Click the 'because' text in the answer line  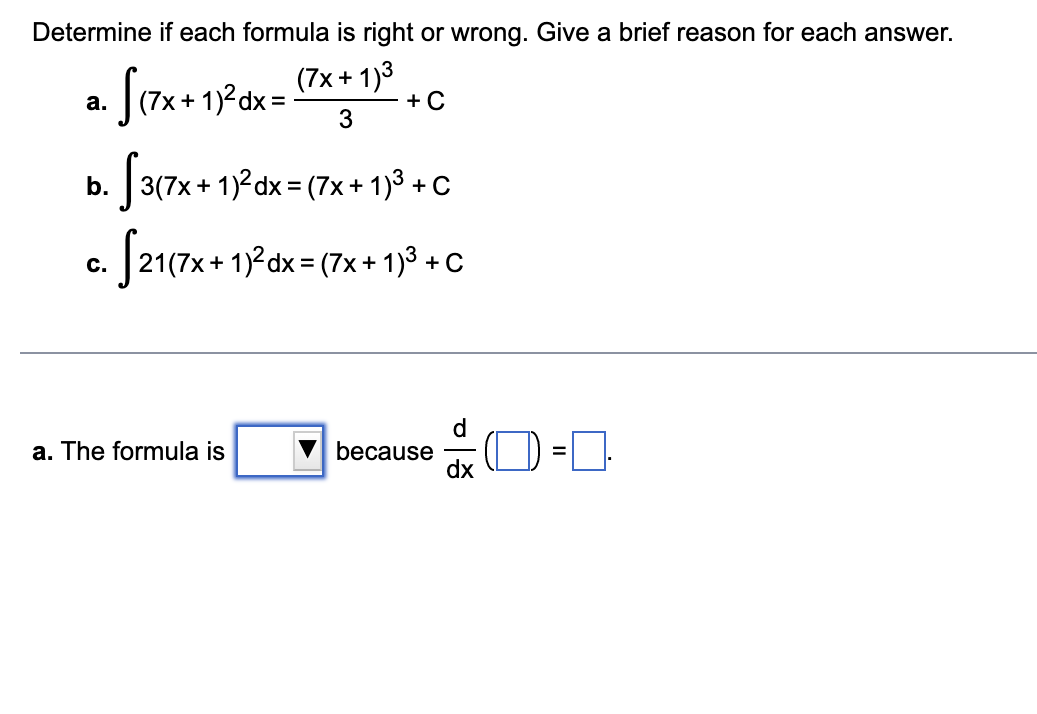pos(383,452)
